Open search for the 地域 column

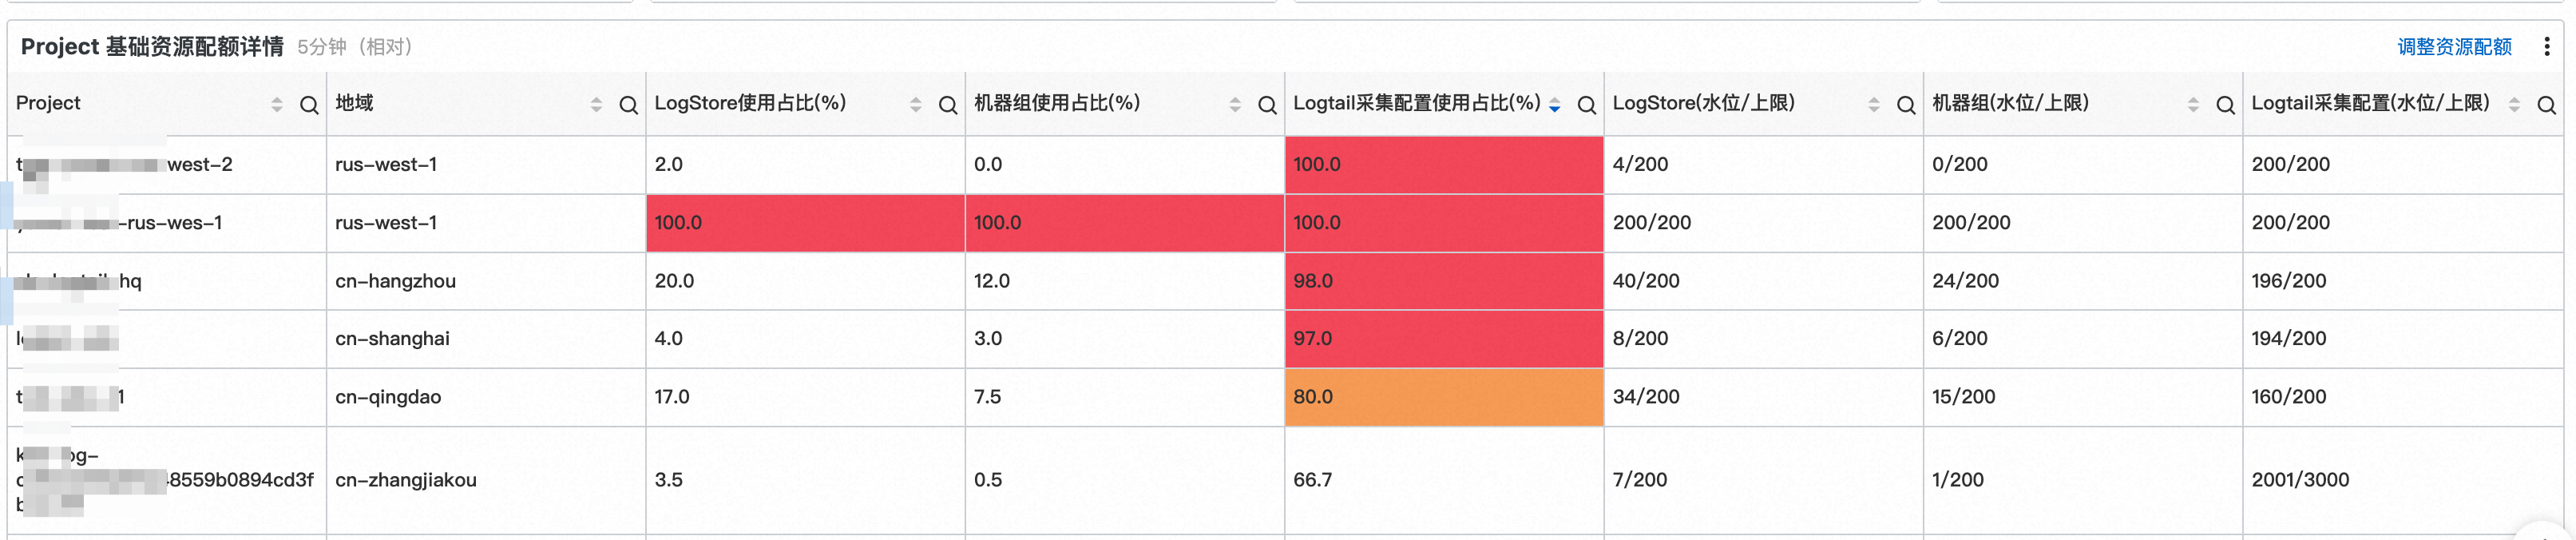(x=628, y=105)
